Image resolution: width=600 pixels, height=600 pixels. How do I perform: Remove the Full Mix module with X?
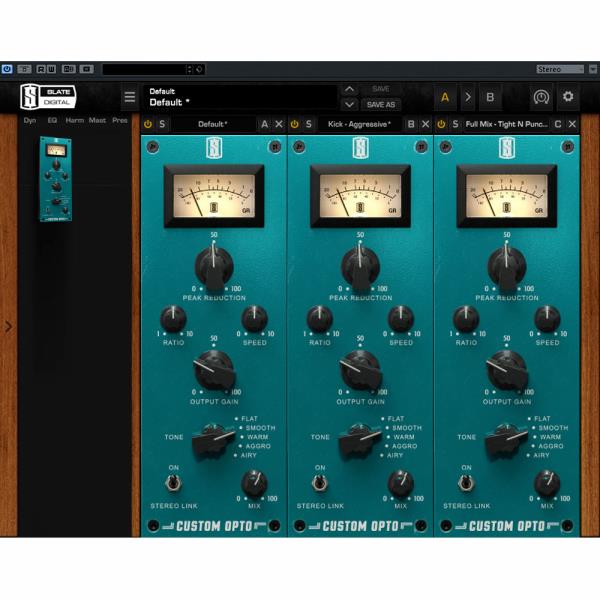pyautogui.click(x=572, y=124)
